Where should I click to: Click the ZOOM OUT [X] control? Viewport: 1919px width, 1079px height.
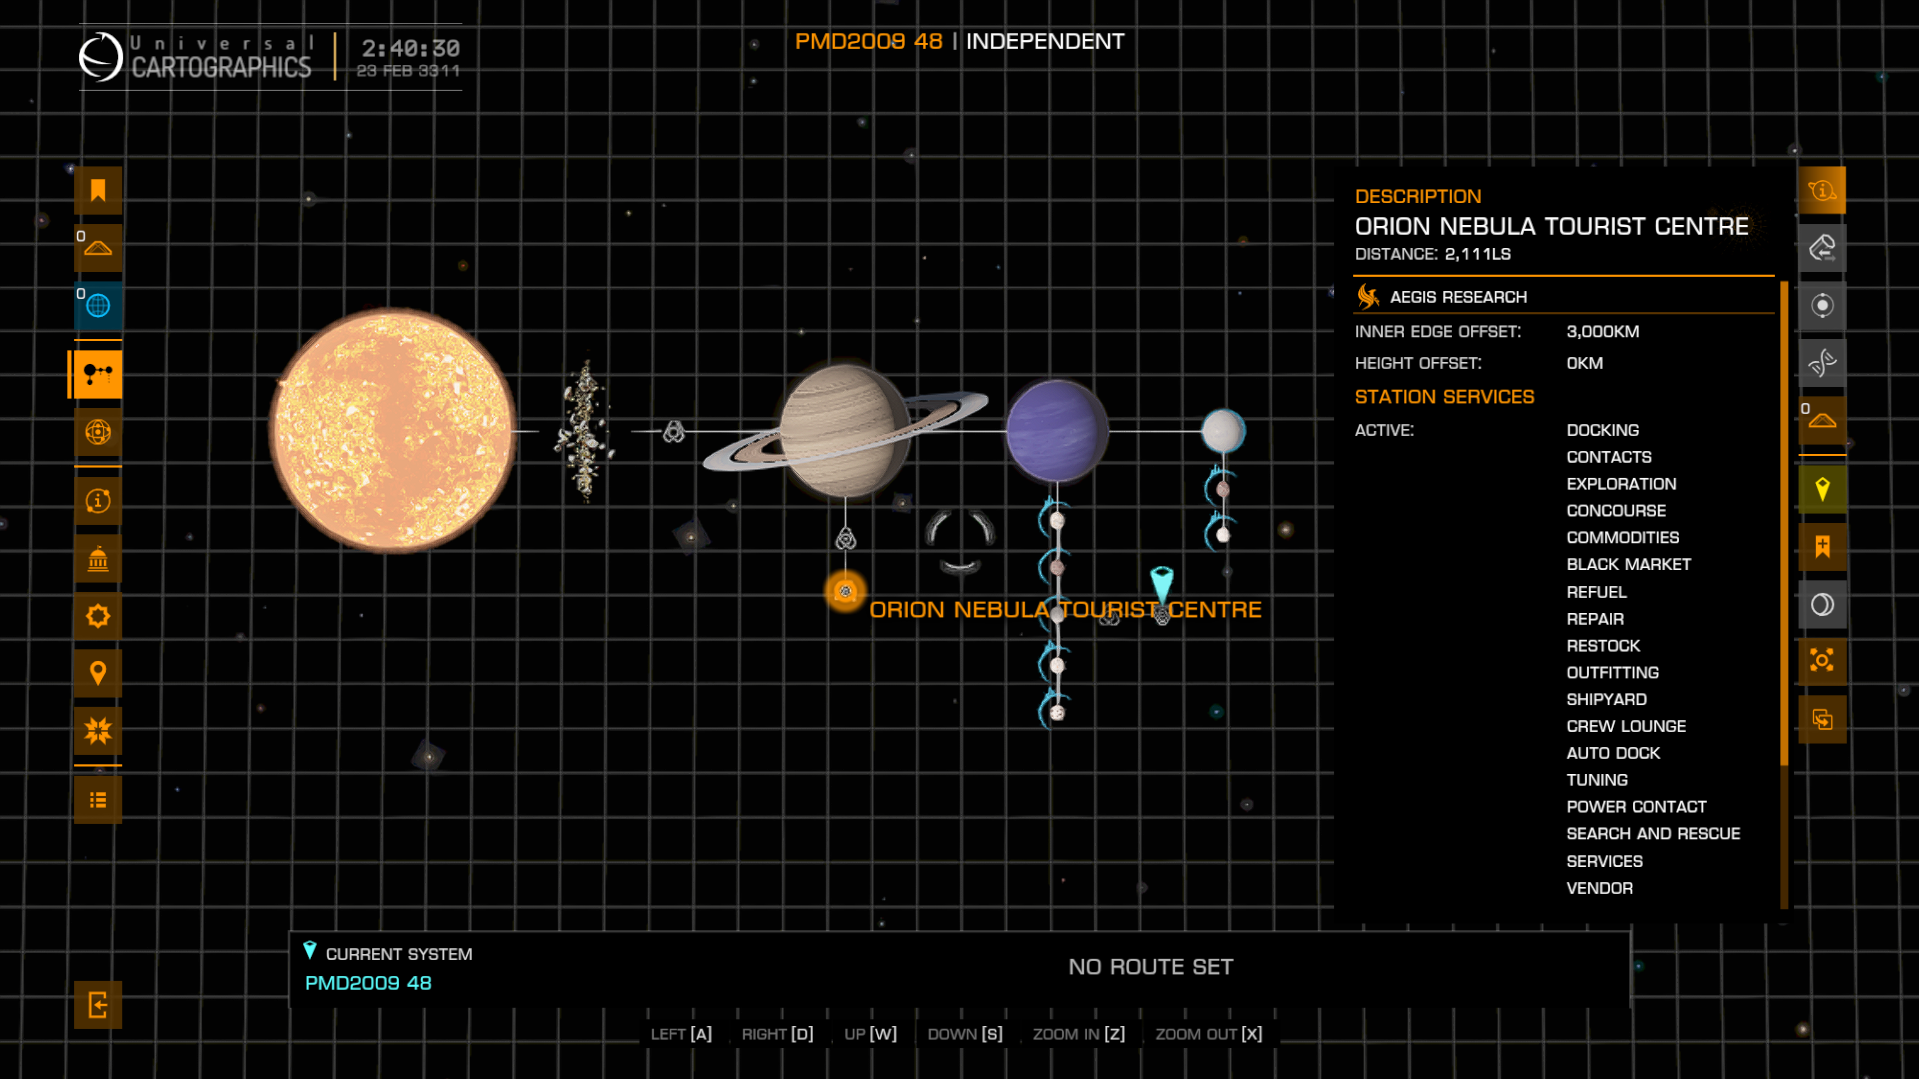point(1208,1034)
